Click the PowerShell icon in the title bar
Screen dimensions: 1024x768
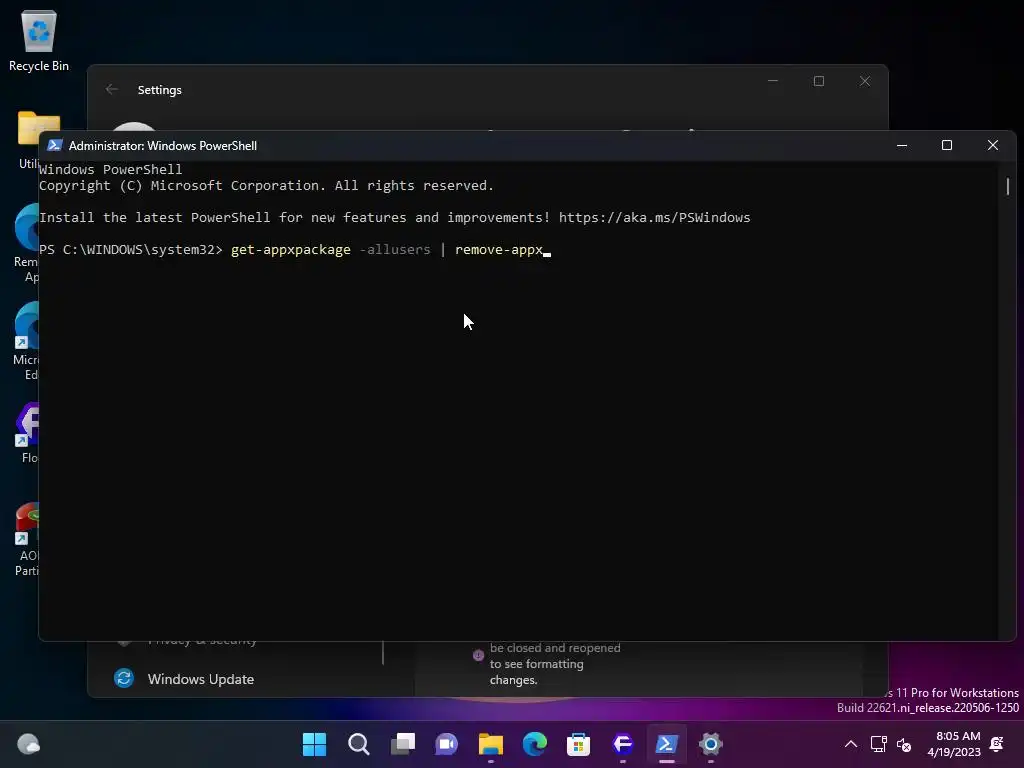pos(55,145)
